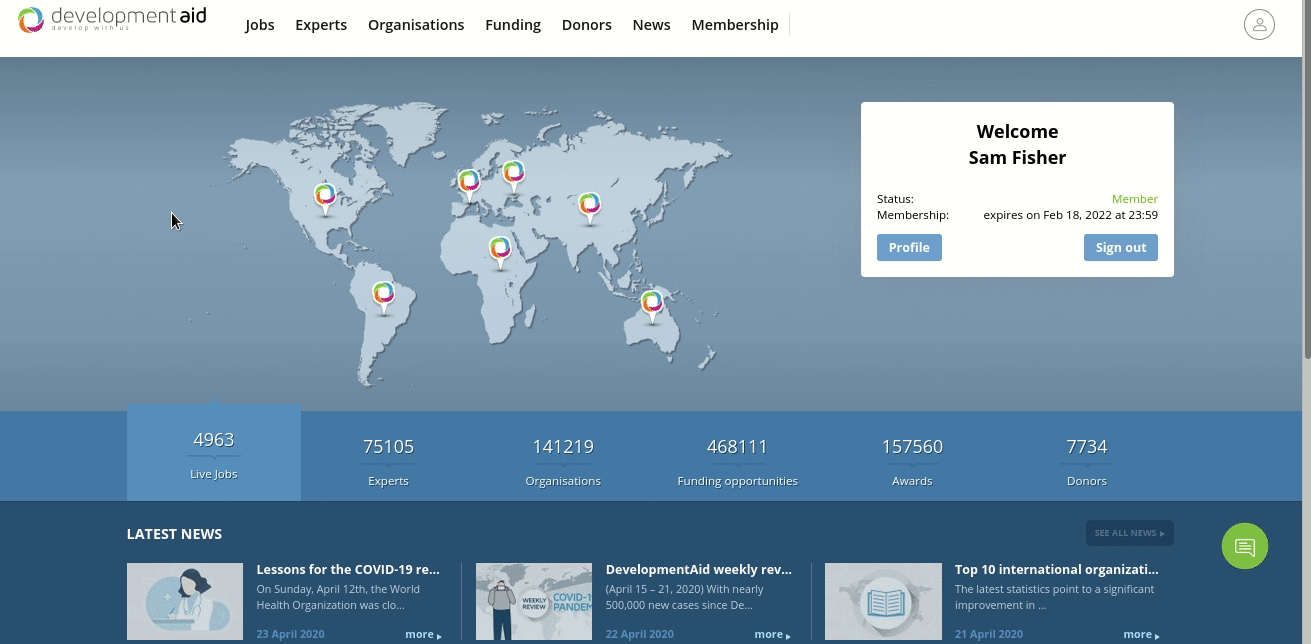Open the Jobs menu
1311x644 pixels.
pyautogui.click(x=260, y=25)
